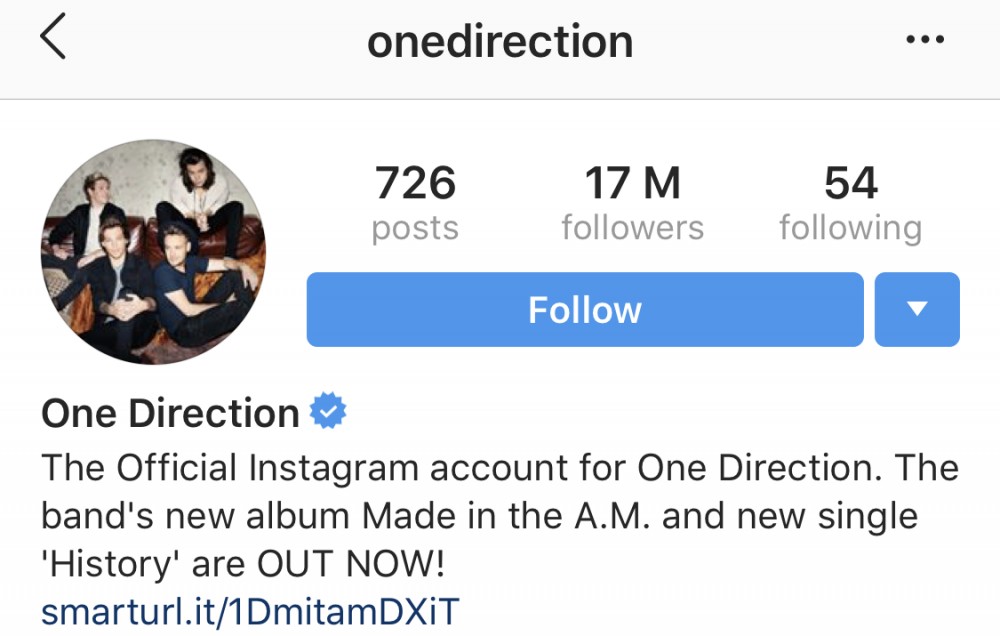Open the three-dot more options menu

(924, 40)
